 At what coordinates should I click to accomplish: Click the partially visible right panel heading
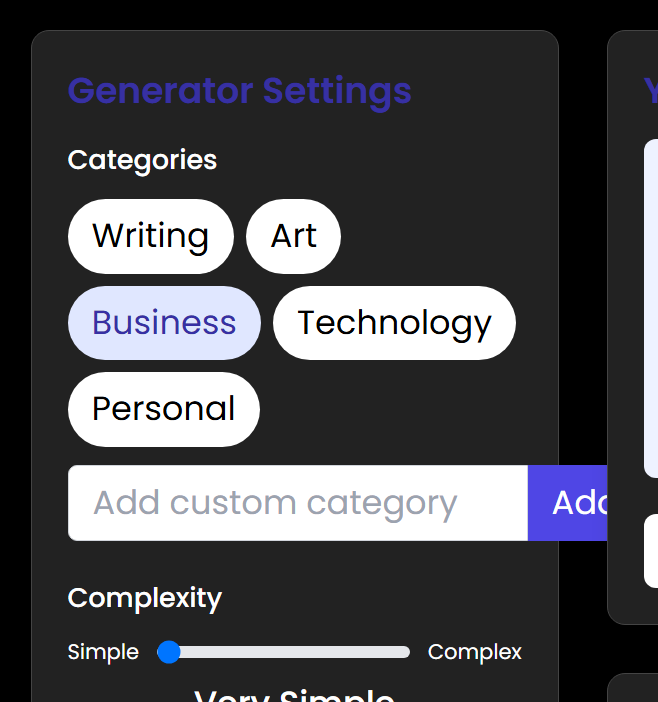pos(650,91)
